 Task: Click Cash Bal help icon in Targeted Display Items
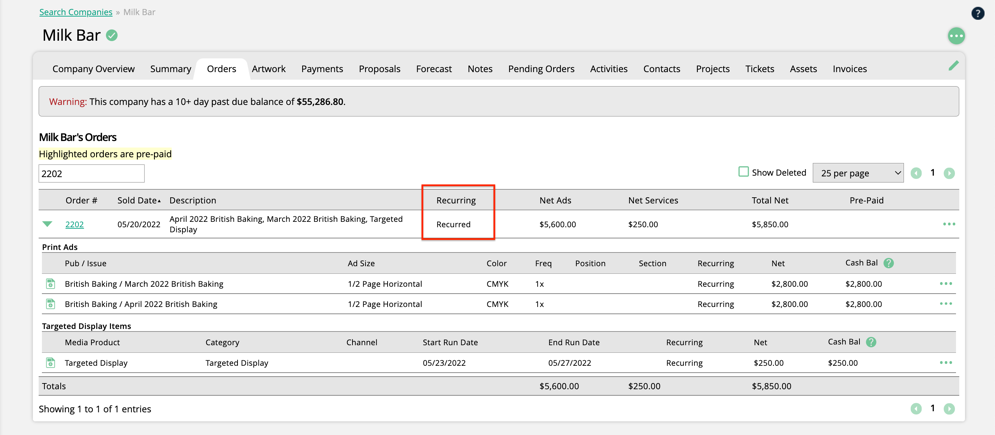(871, 342)
